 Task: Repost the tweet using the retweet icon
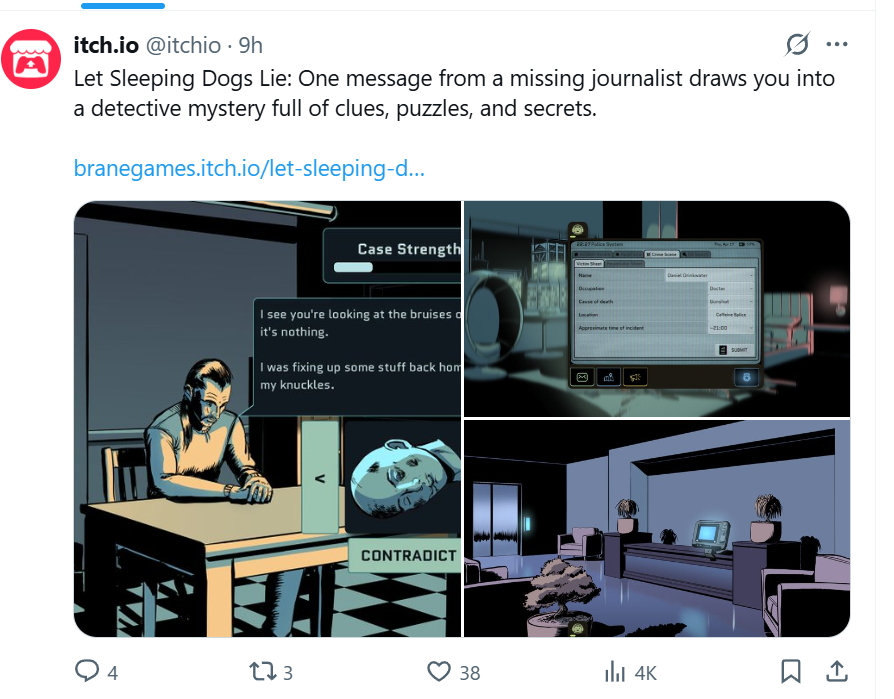tap(262, 672)
